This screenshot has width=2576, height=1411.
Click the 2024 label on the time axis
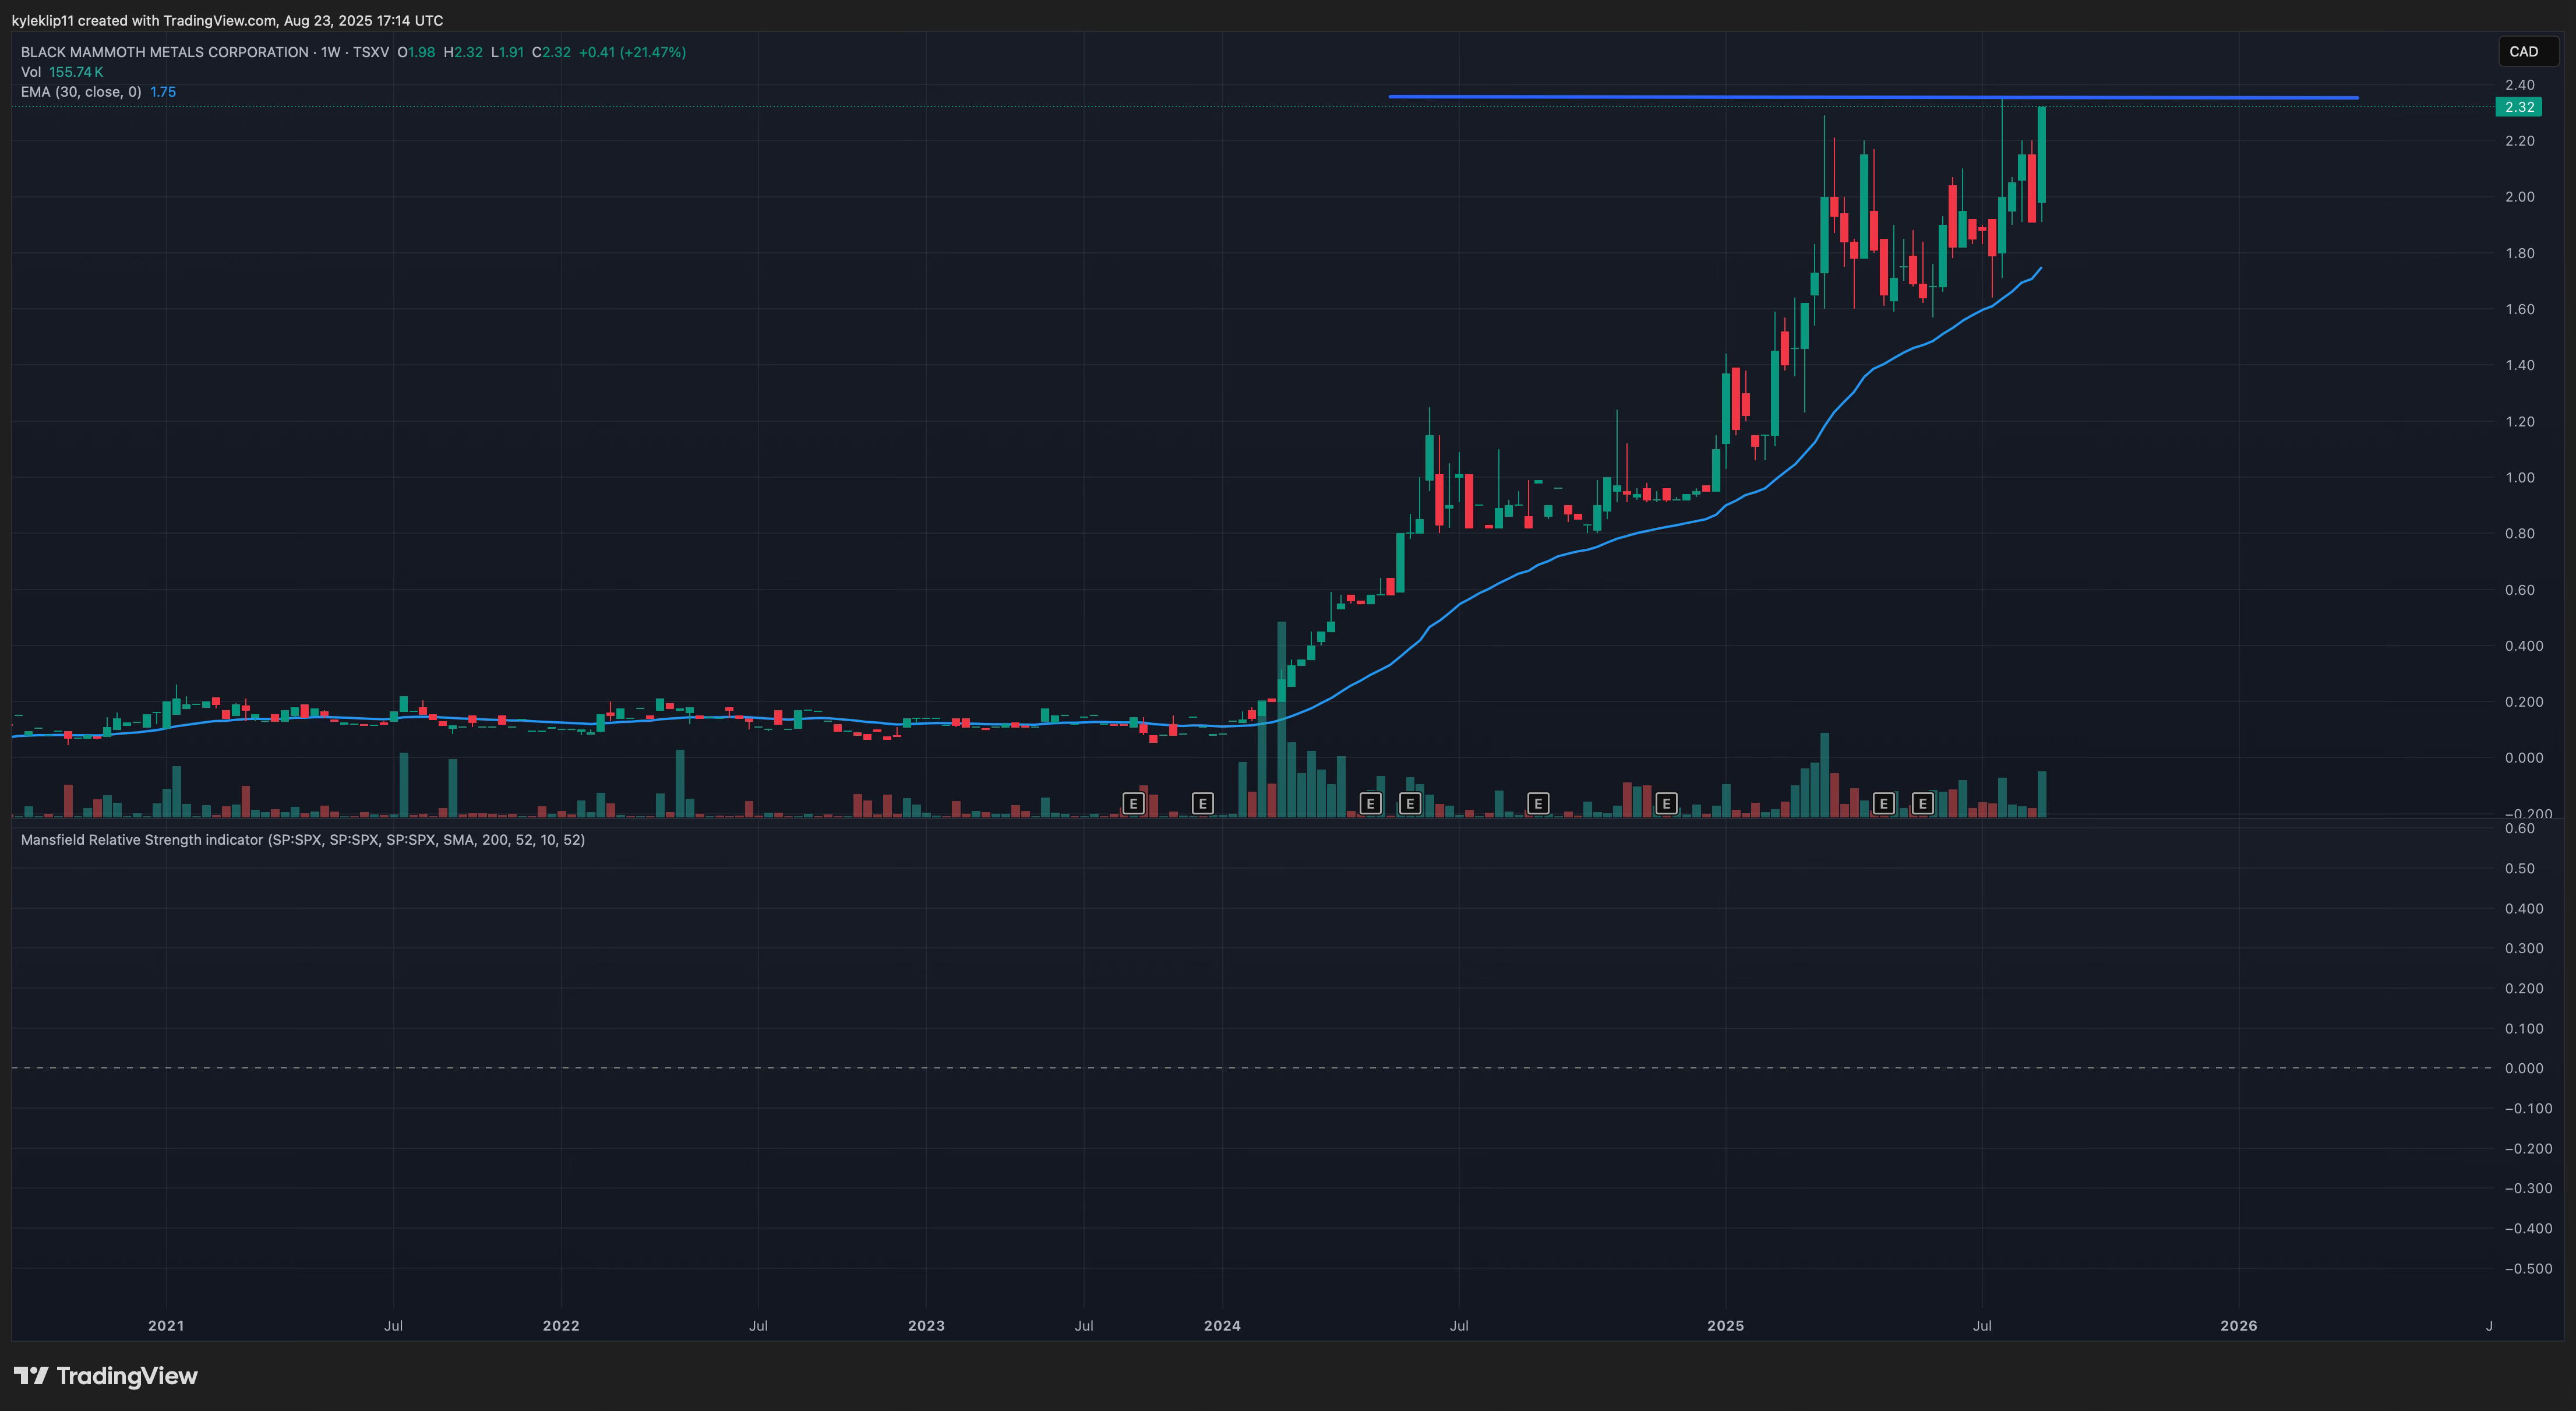coord(1222,1326)
